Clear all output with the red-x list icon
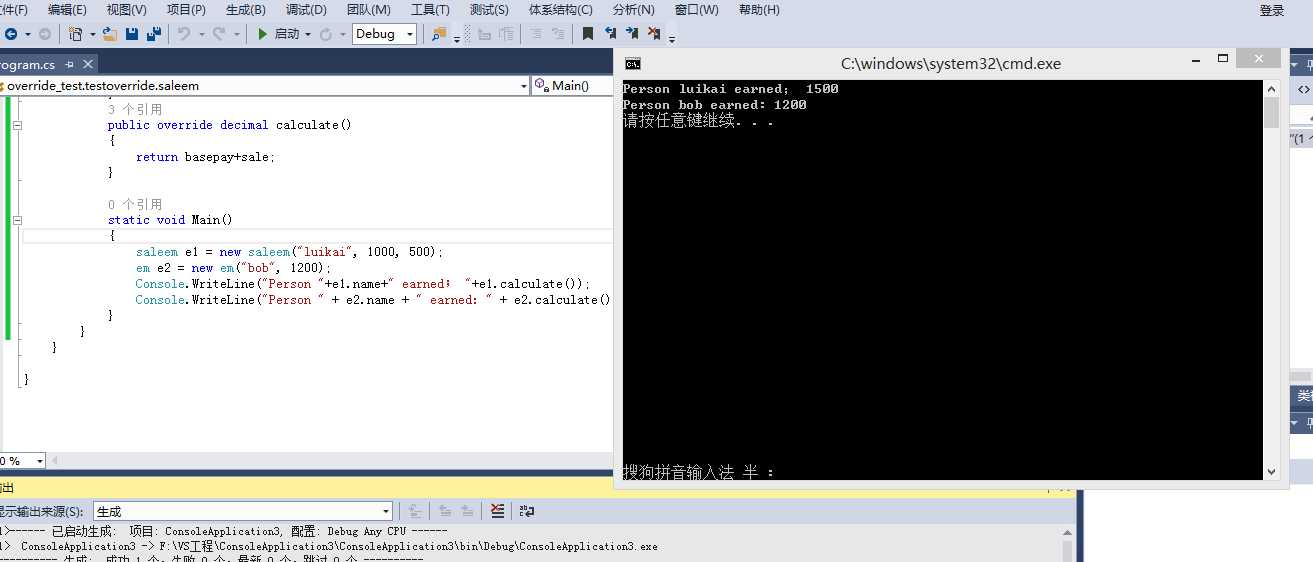The width and height of the screenshot is (1313, 562). tap(497, 511)
